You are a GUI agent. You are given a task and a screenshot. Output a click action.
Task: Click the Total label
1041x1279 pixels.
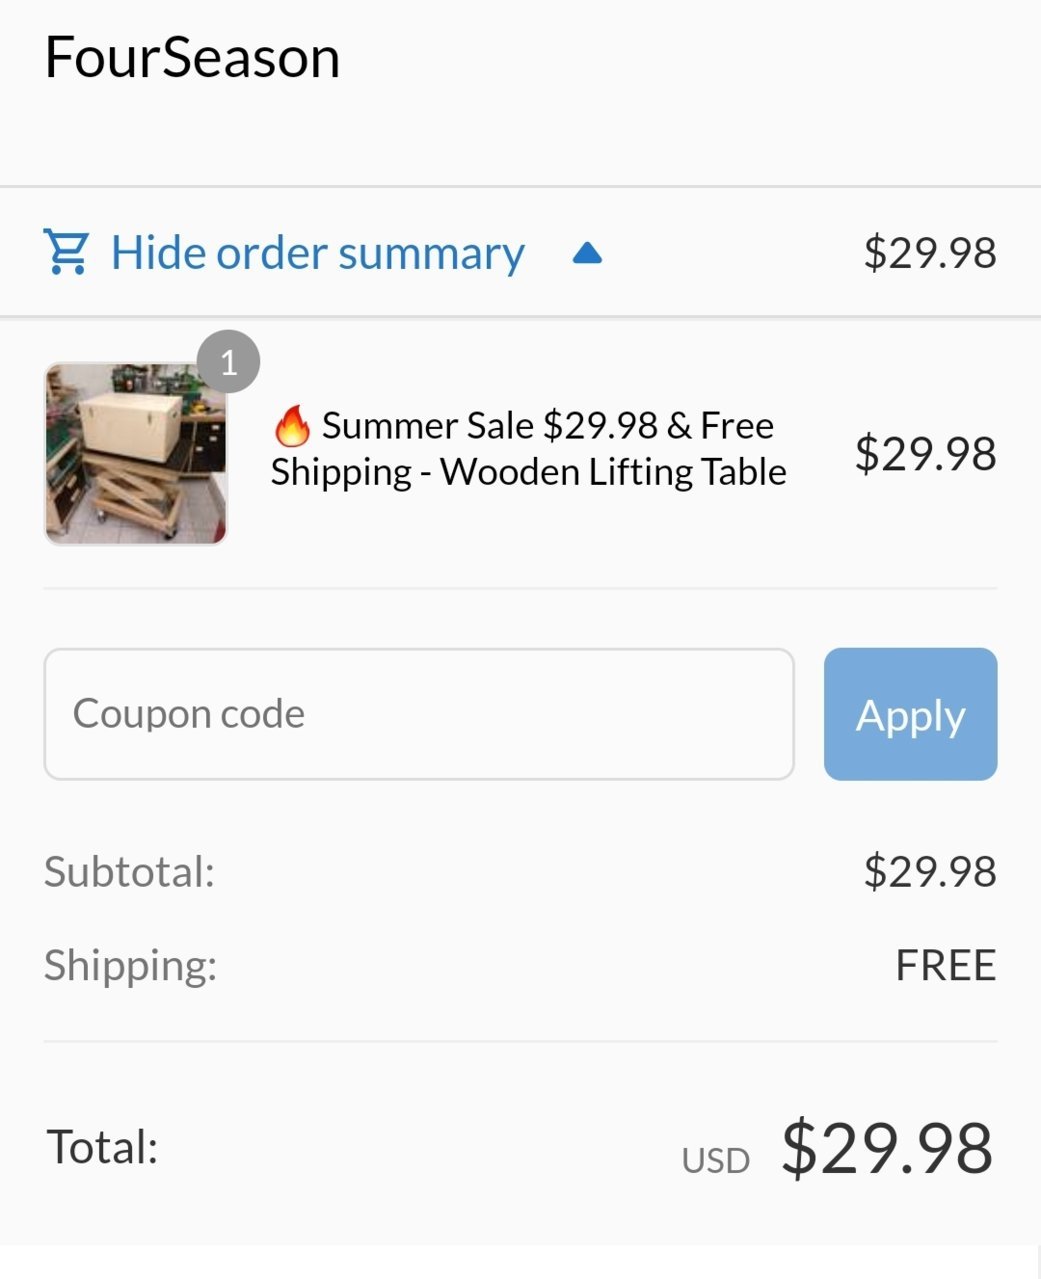103,1147
